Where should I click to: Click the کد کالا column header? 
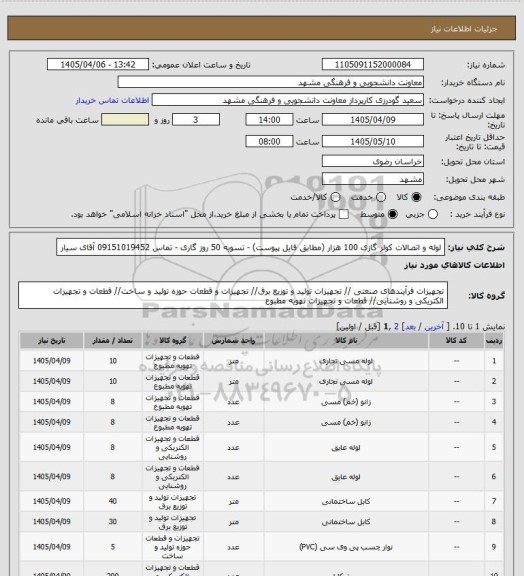point(456,341)
